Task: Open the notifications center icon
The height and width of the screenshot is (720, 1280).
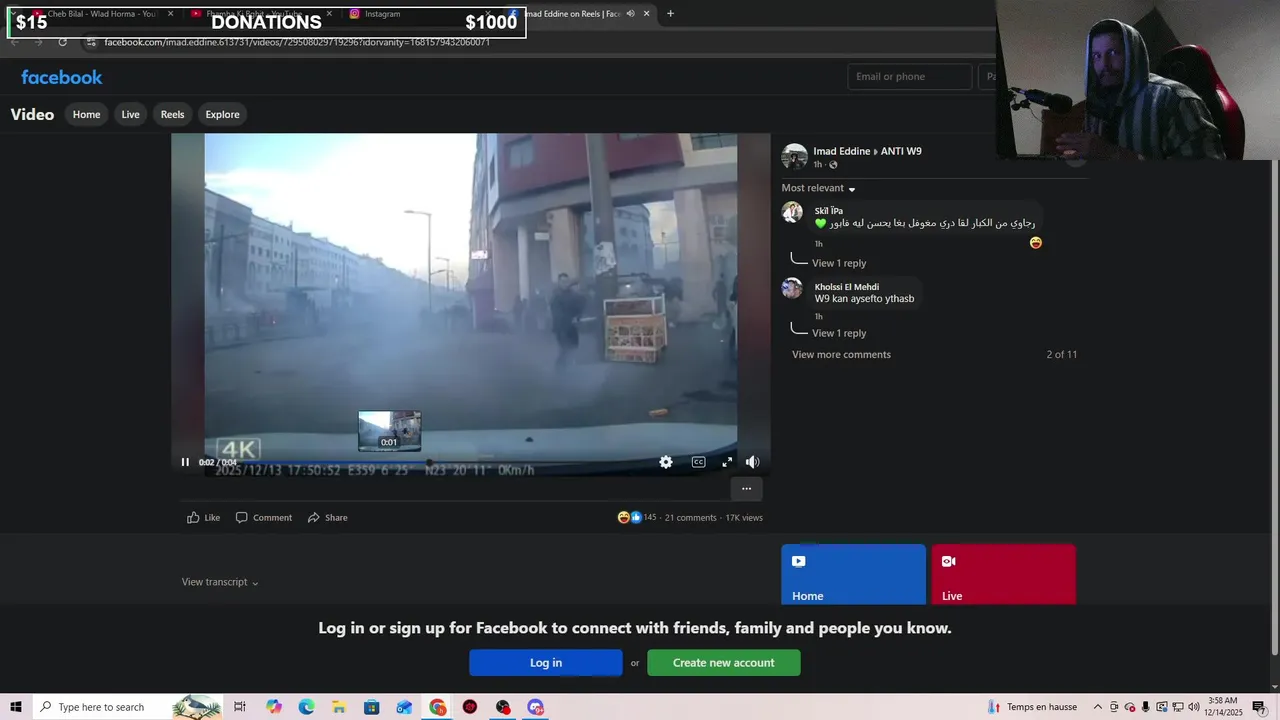Action: (x=1259, y=707)
